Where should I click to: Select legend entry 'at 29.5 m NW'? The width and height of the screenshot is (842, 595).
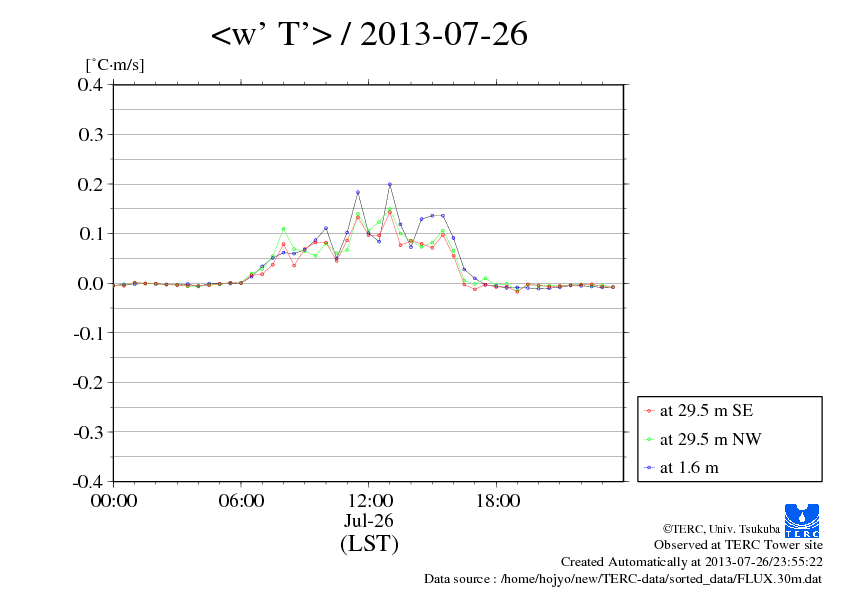tap(710, 439)
